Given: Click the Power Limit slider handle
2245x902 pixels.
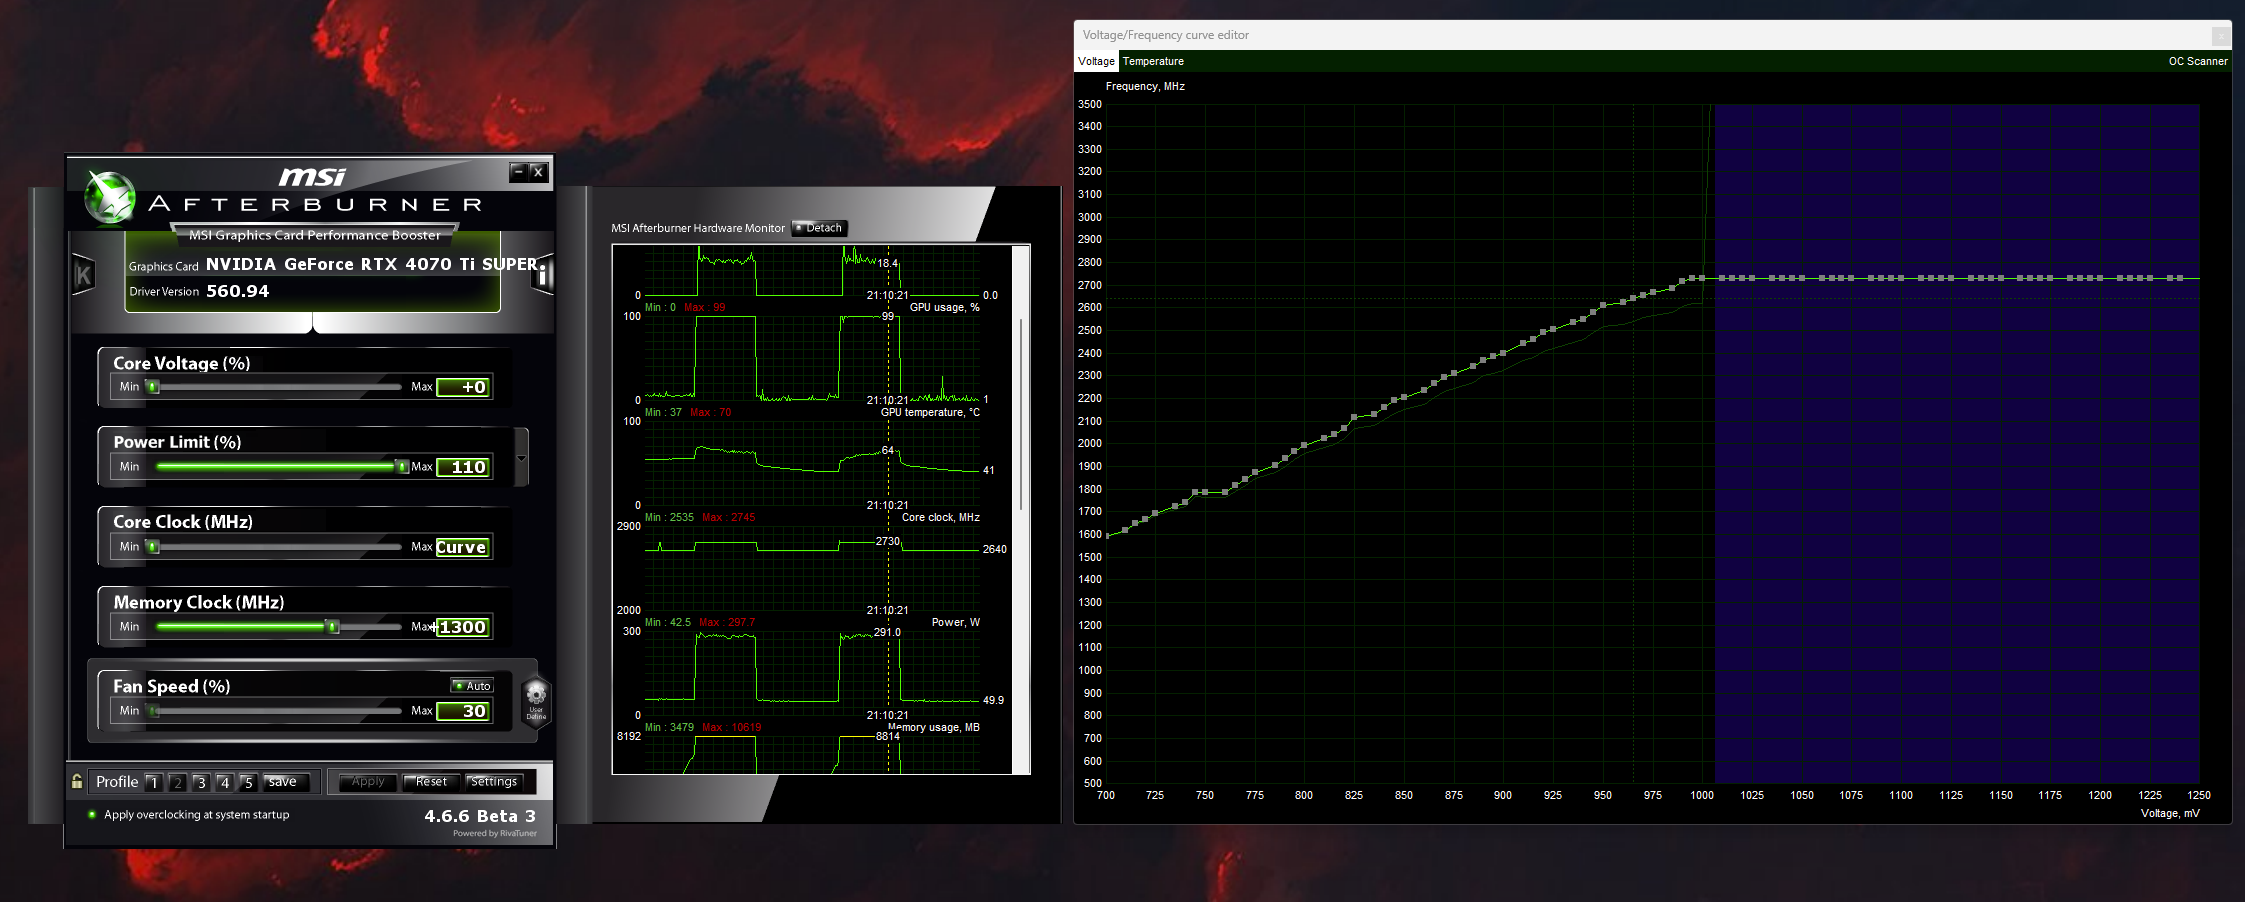Looking at the screenshot, I should [x=402, y=467].
